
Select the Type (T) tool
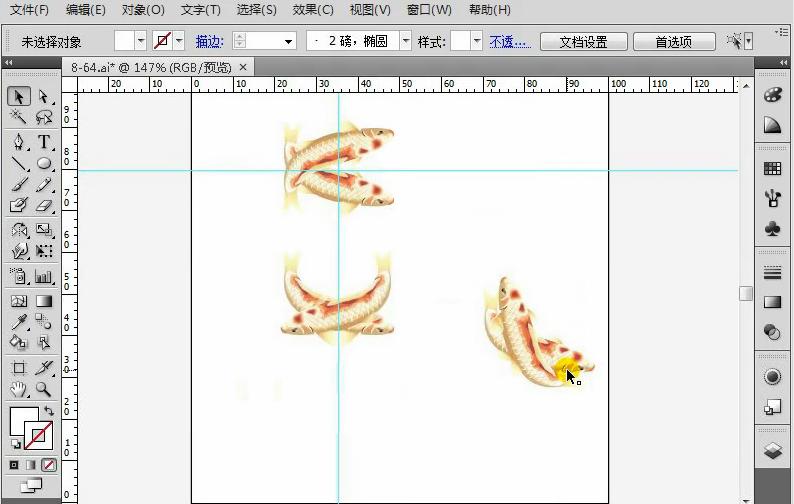point(44,142)
